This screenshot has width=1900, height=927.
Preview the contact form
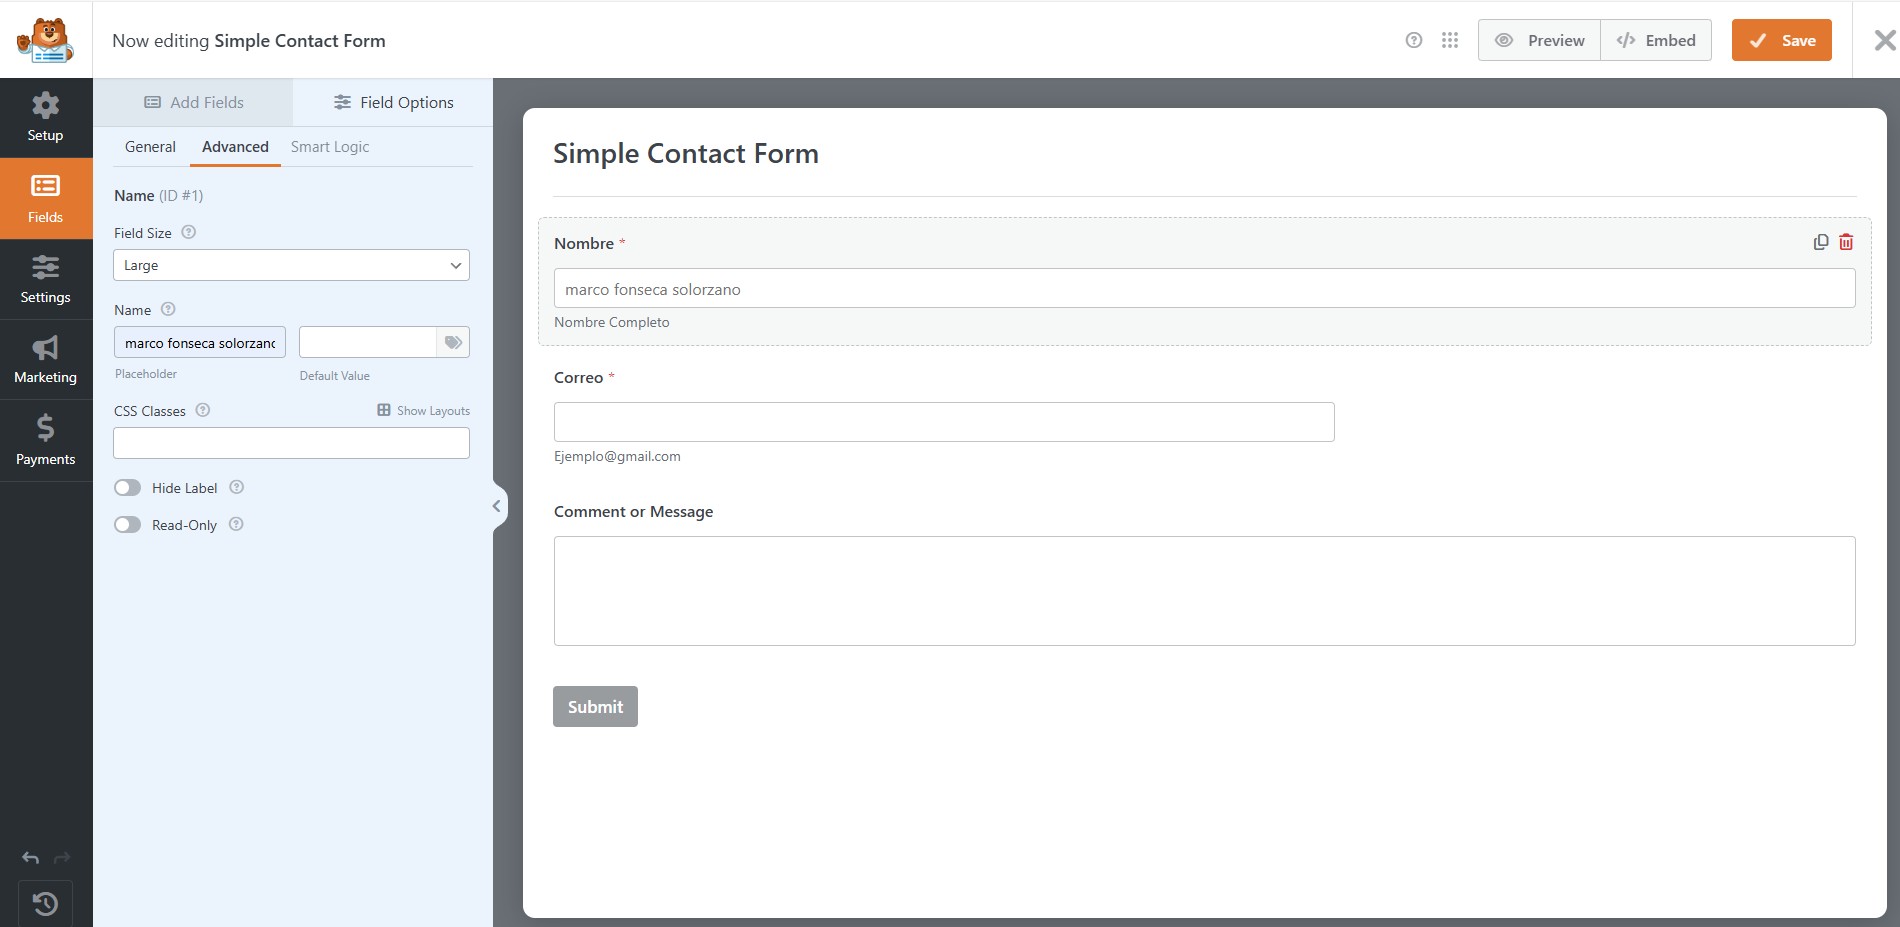click(x=1538, y=40)
